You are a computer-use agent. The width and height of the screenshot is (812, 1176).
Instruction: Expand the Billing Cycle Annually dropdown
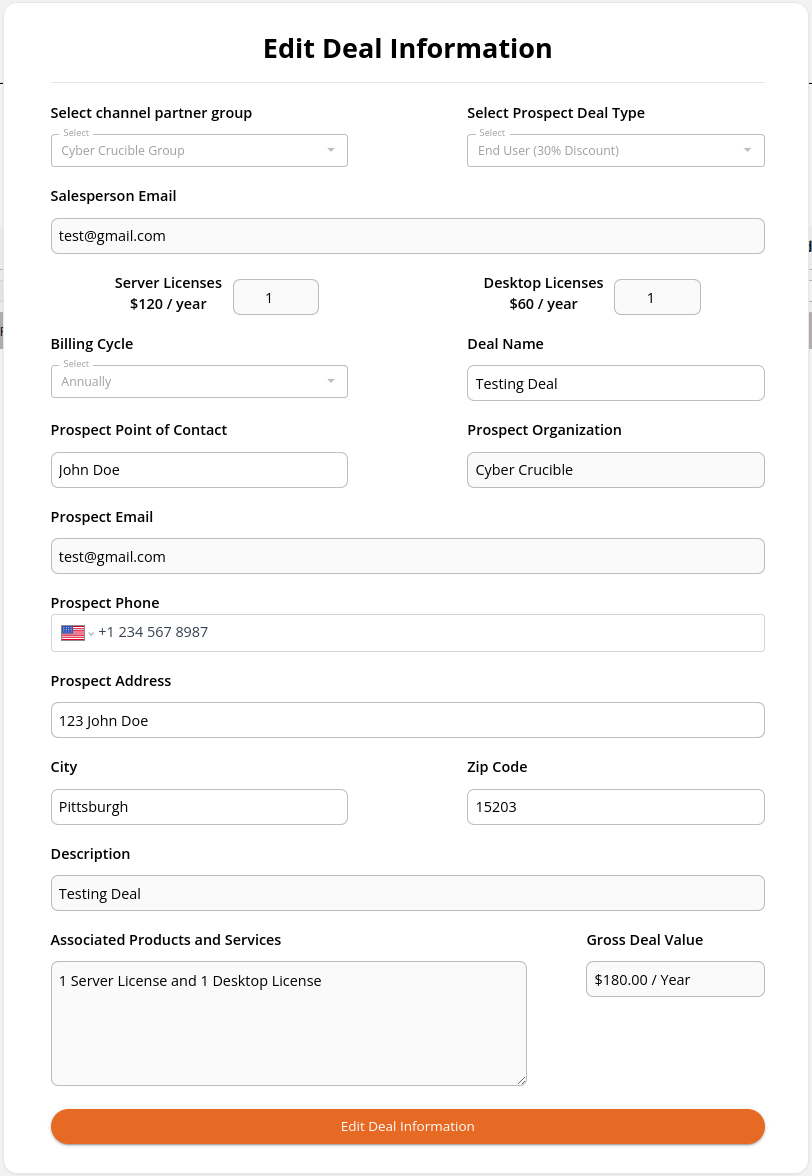(x=199, y=381)
